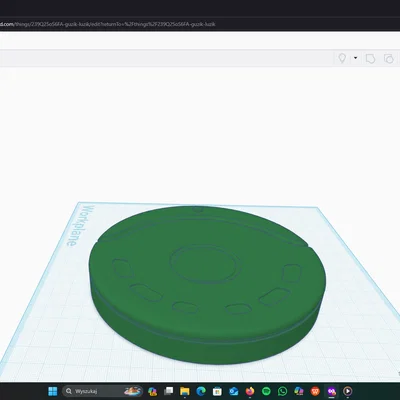Click the Ungroup shapes toolbar icon
Screen dimensions: 400x400
pyautogui.click(x=389, y=59)
